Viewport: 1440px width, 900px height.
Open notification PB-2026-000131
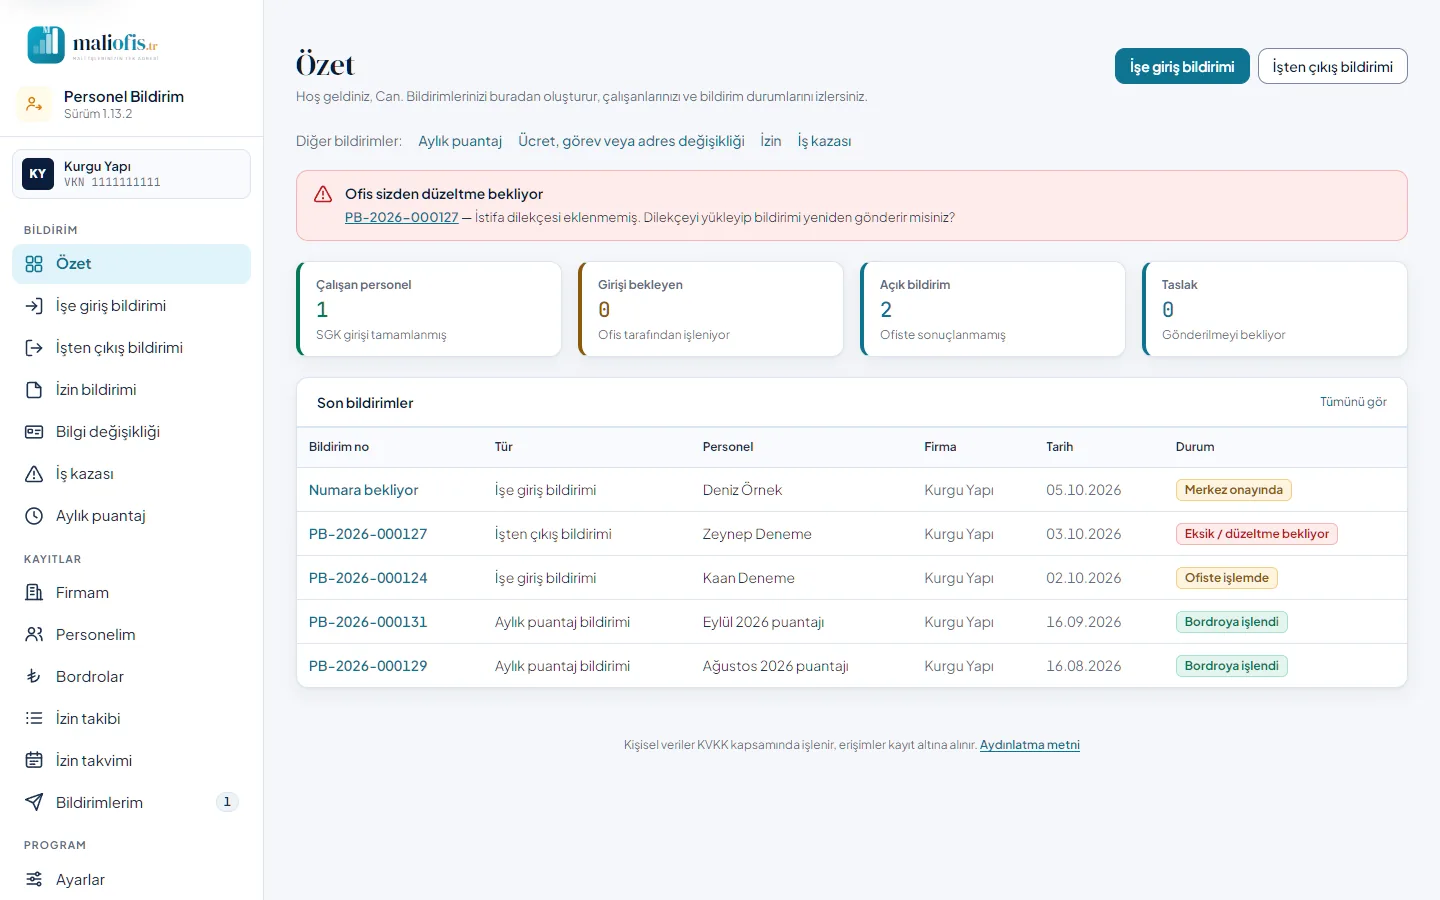click(x=368, y=622)
